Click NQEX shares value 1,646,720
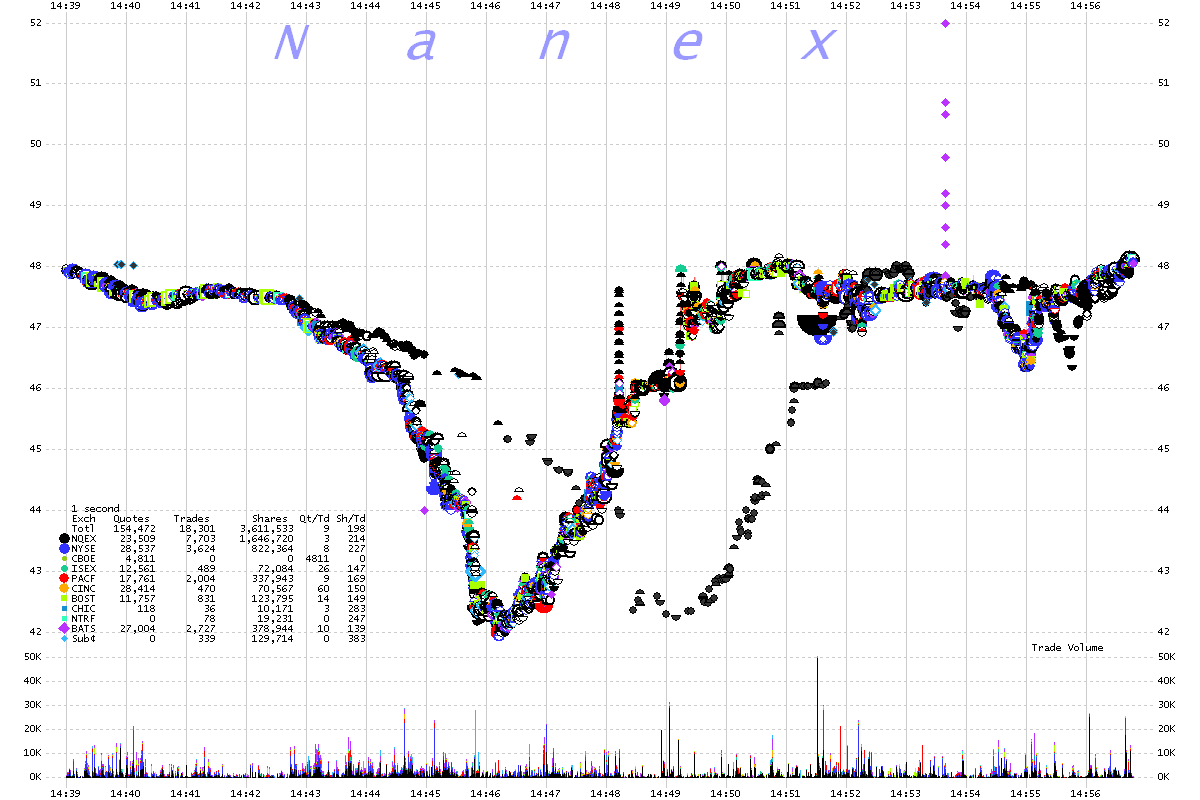The image size is (1200, 800). point(266,538)
